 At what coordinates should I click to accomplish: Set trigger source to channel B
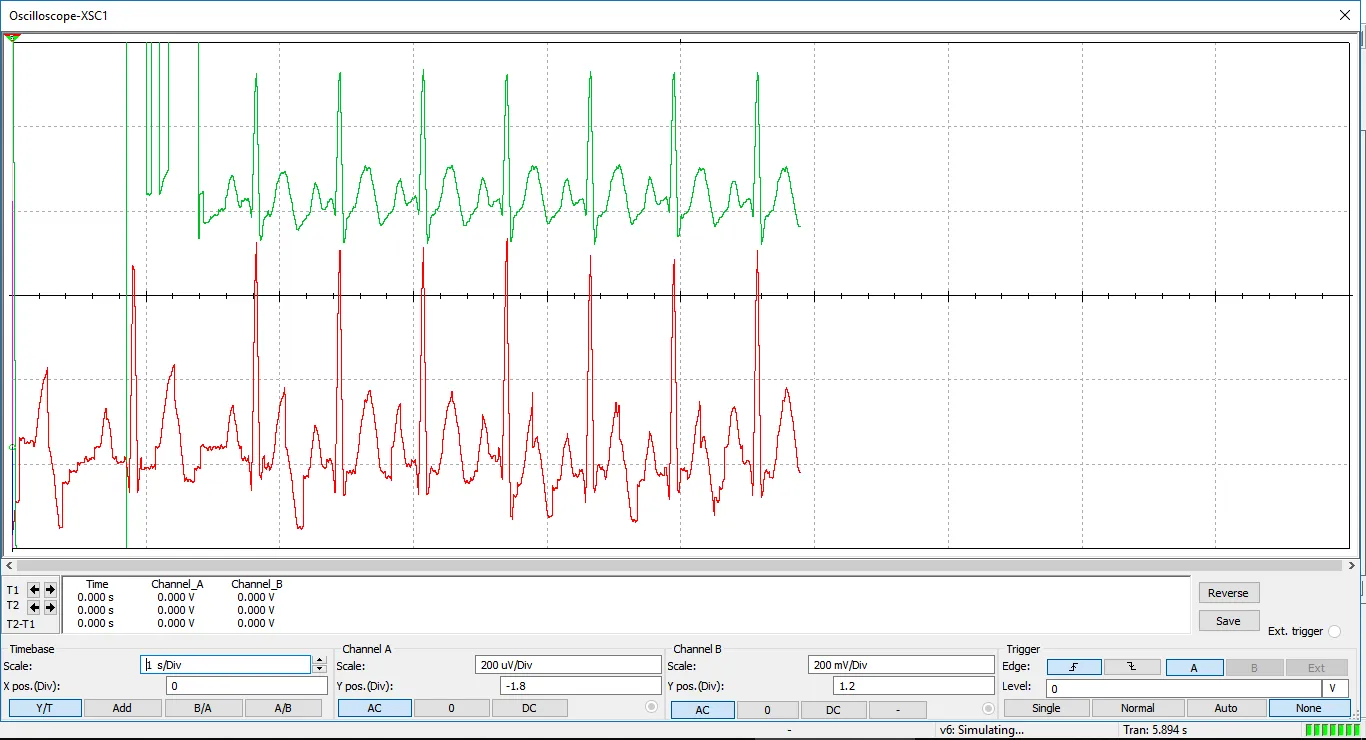tap(1253, 668)
